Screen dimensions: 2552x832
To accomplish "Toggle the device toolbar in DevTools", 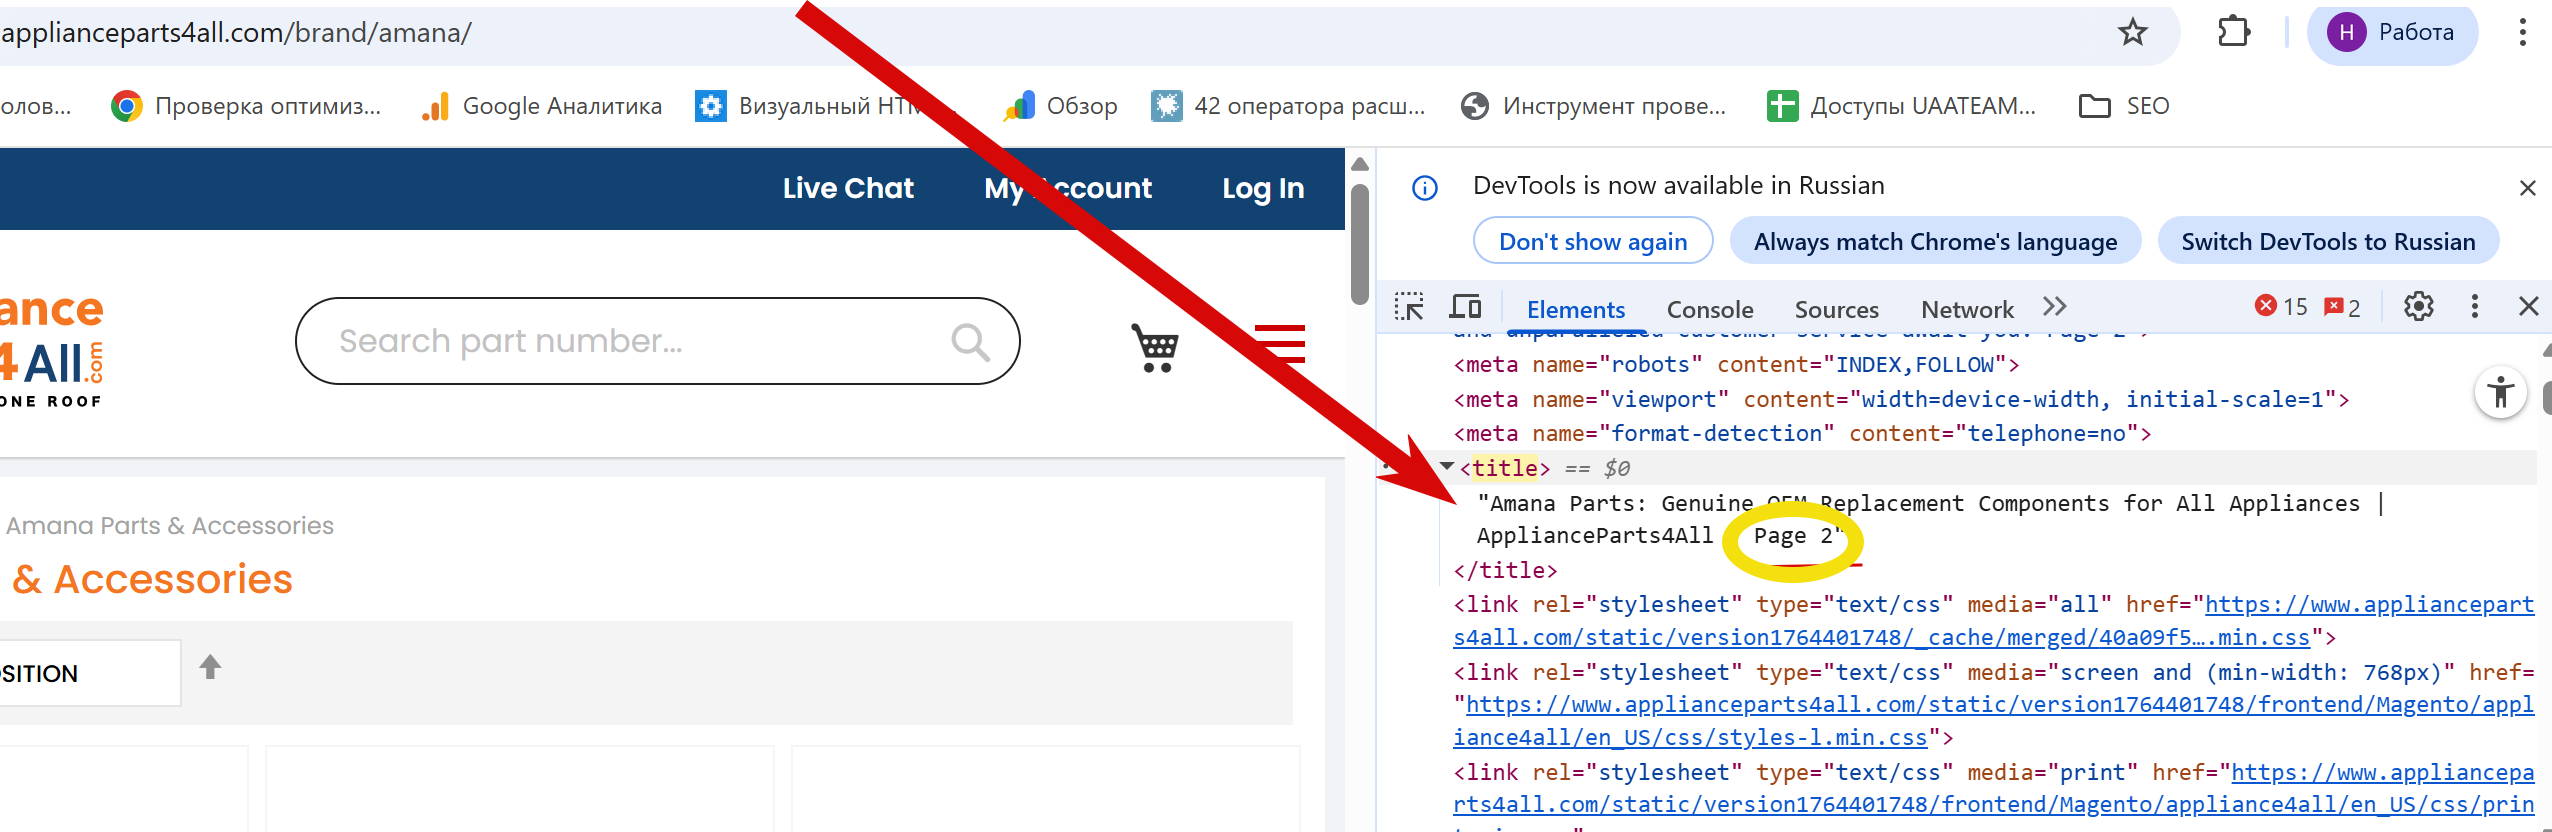I will pos(1466,307).
